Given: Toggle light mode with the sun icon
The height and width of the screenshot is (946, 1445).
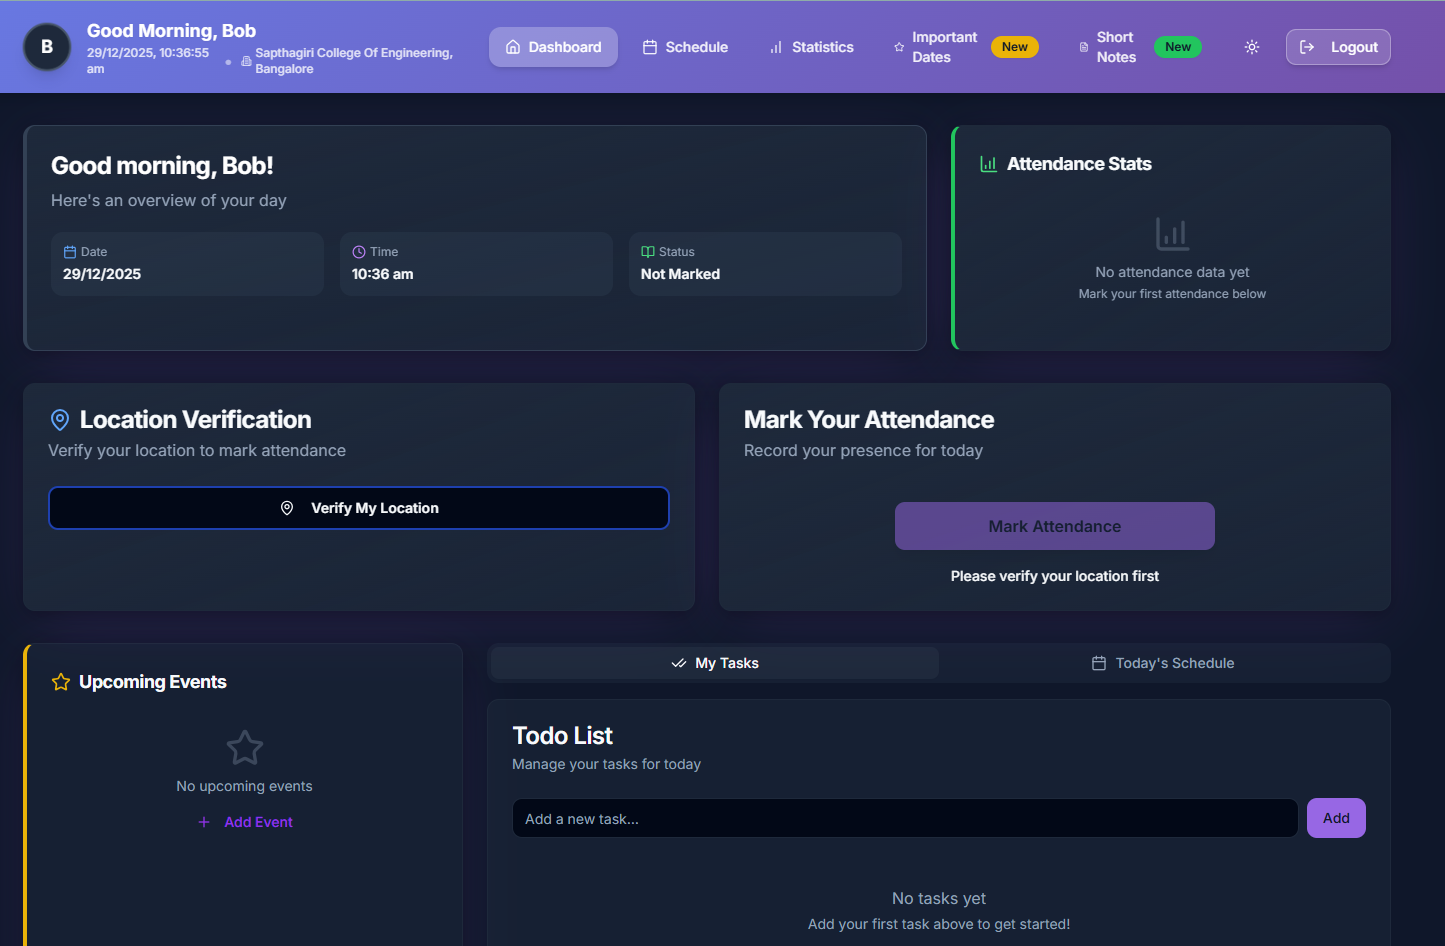Looking at the screenshot, I should tap(1251, 46).
